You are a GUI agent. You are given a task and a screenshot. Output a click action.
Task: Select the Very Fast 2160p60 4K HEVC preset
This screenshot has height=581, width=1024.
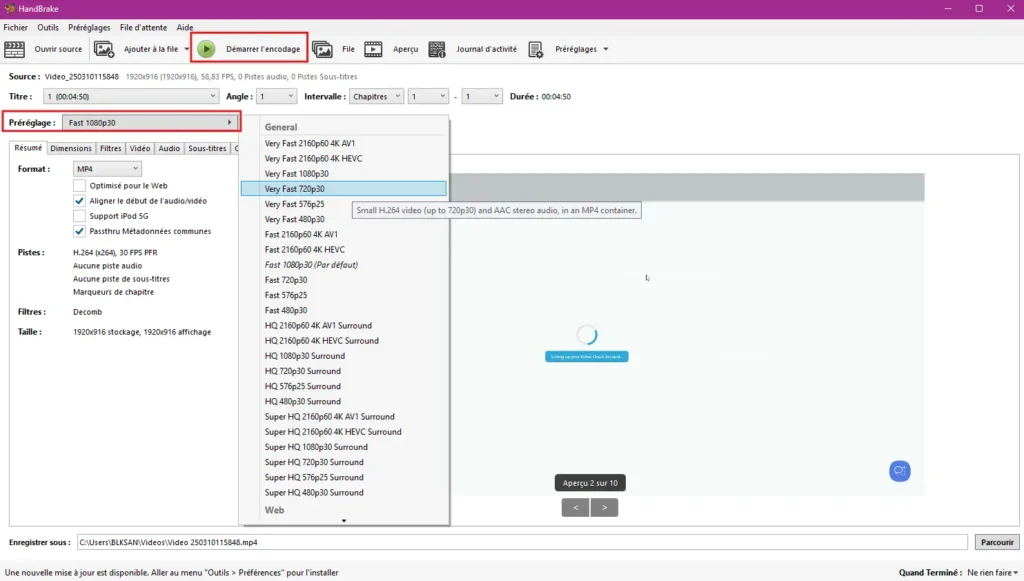(344, 159)
